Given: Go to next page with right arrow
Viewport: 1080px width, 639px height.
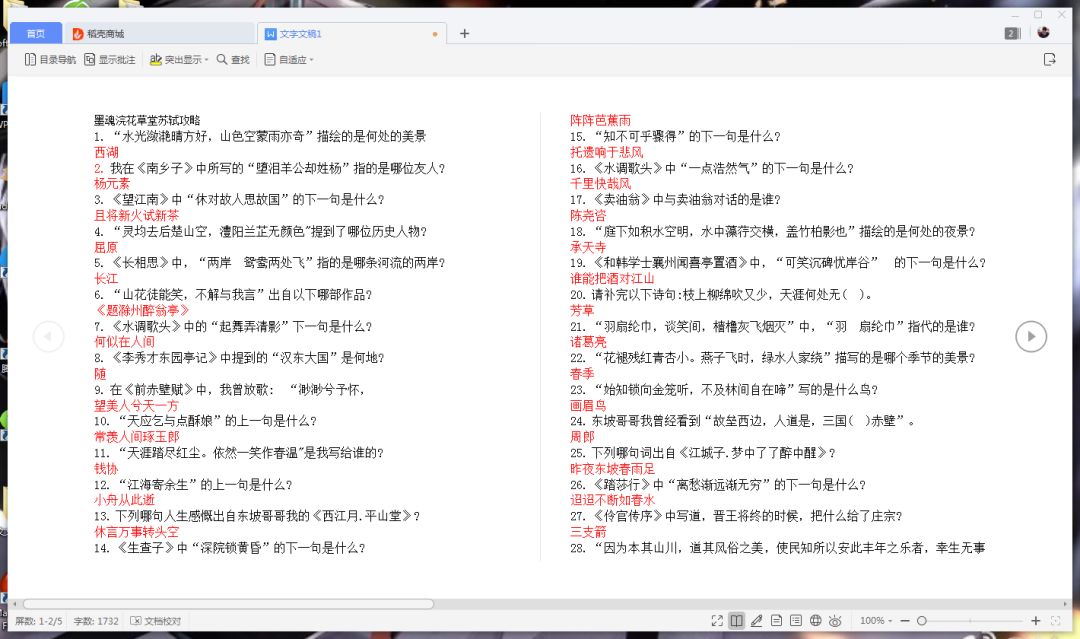Looking at the screenshot, I should click(1031, 337).
